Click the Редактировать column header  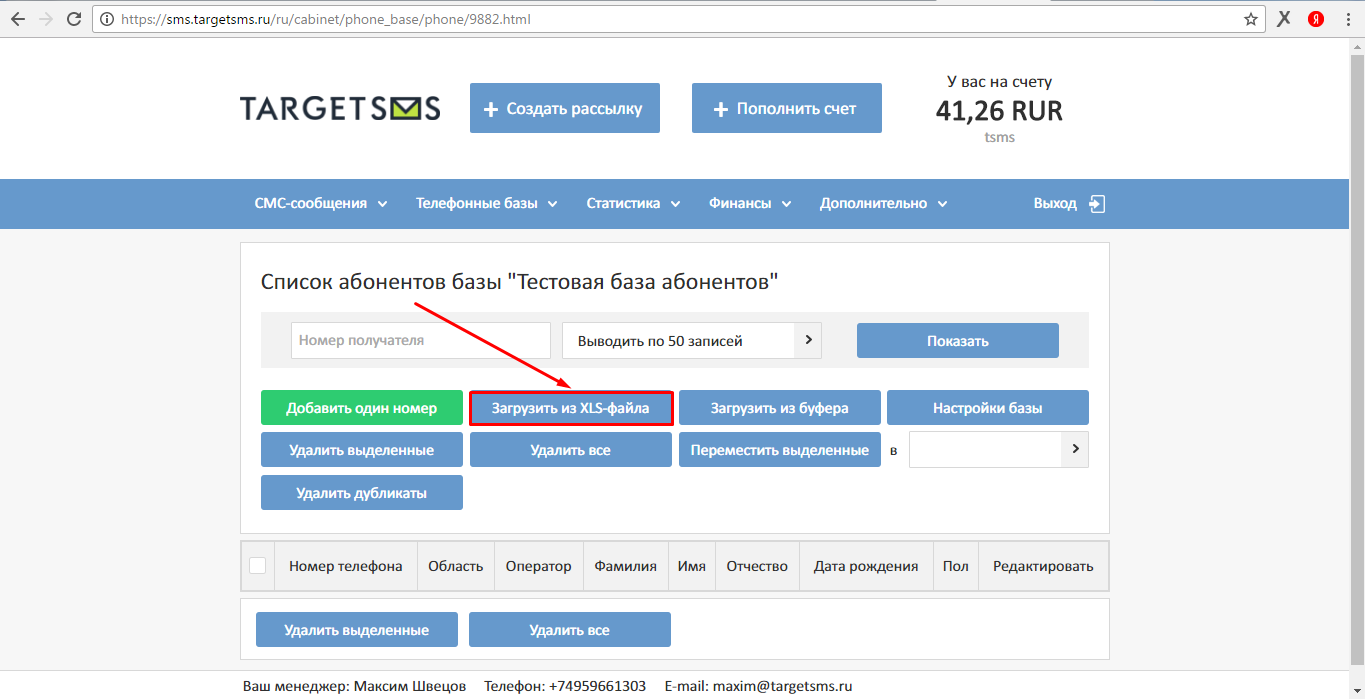coord(1043,566)
